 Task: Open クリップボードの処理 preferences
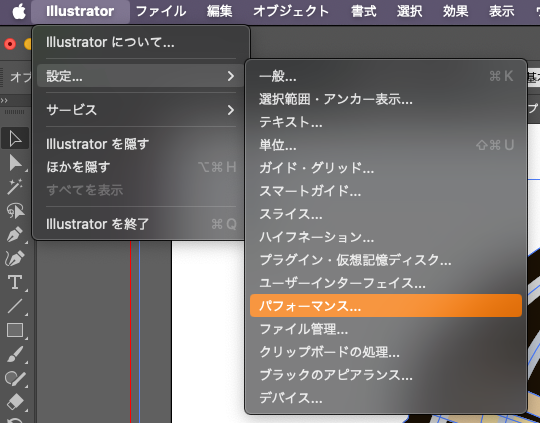(x=386, y=352)
